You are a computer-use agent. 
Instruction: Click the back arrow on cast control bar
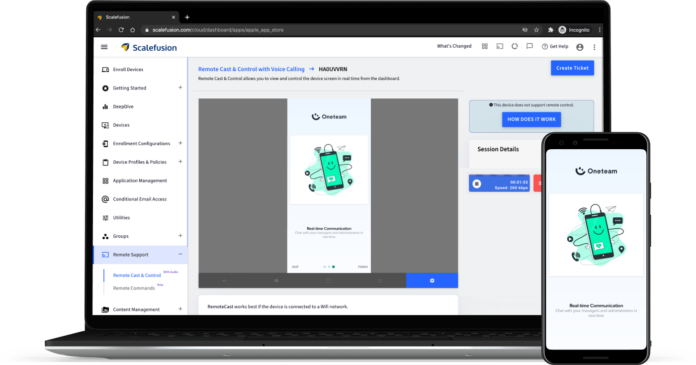coord(224,281)
